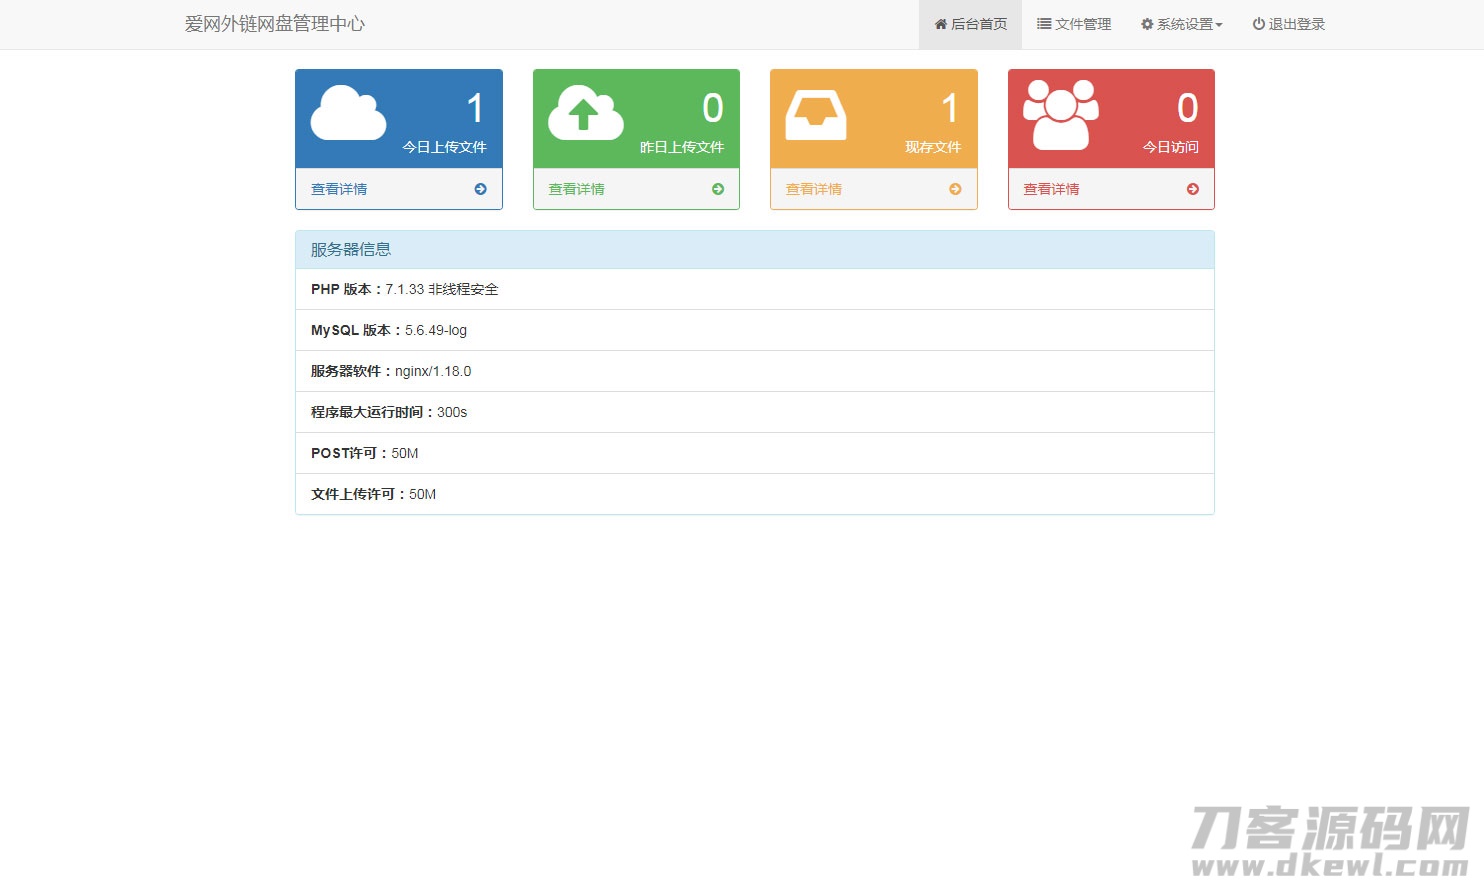Click the 今日访问 count number
The height and width of the screenshot is (883, 1484).
tap(1187, 108)
